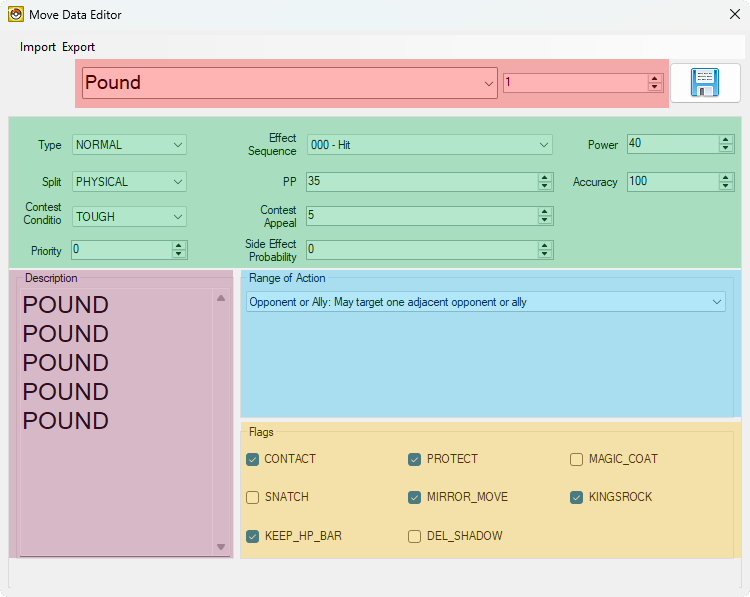Open the Effect Sequence dropdown
The height and width of the screenshot is (597, 750).
tap(430, 144)
